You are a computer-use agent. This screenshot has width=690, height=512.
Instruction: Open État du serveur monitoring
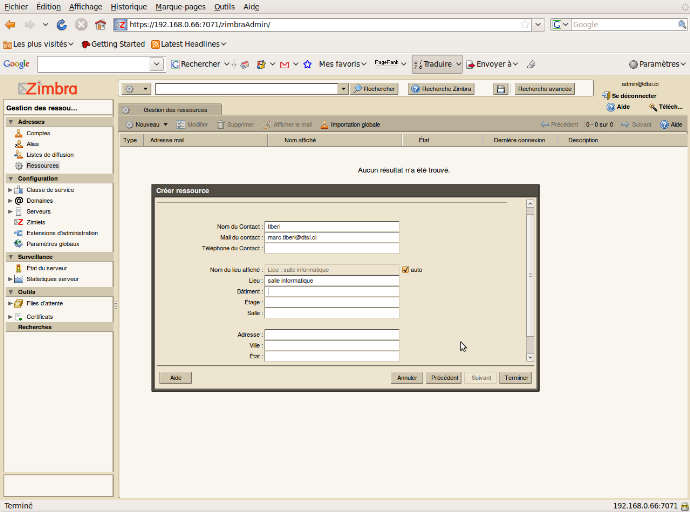click(45, 268)
